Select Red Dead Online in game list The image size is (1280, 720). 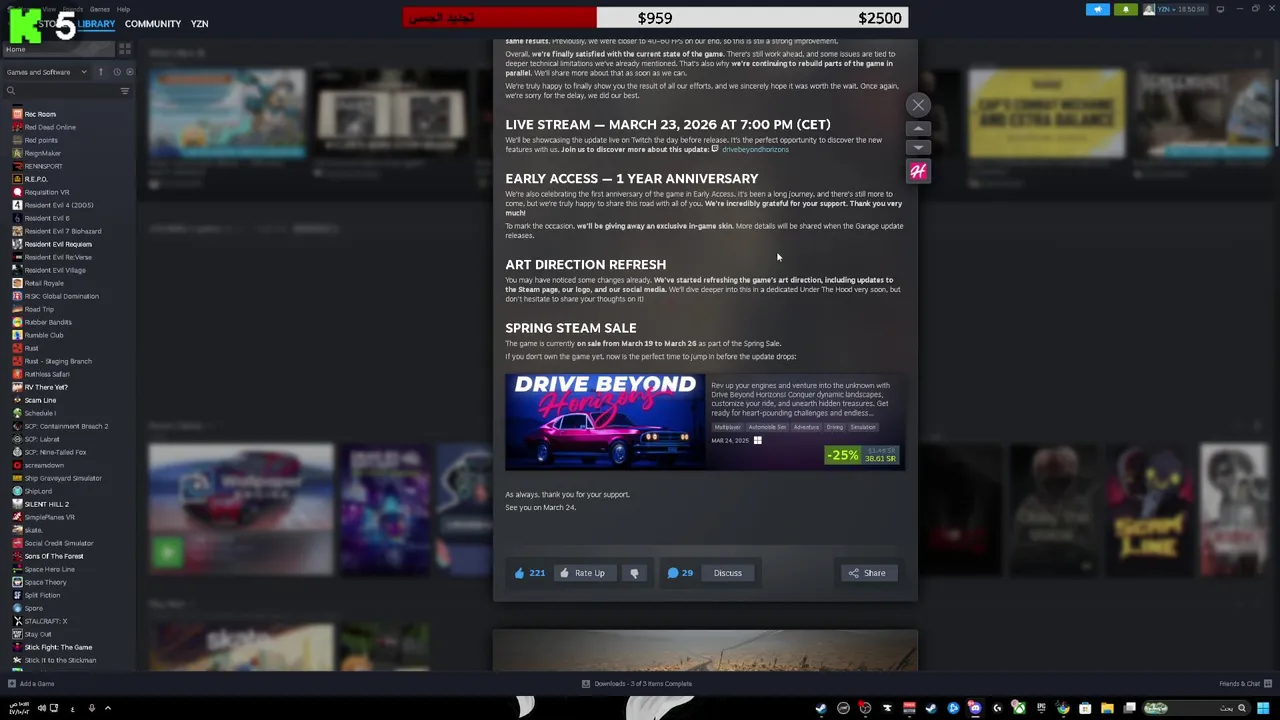tap(50, 127)
